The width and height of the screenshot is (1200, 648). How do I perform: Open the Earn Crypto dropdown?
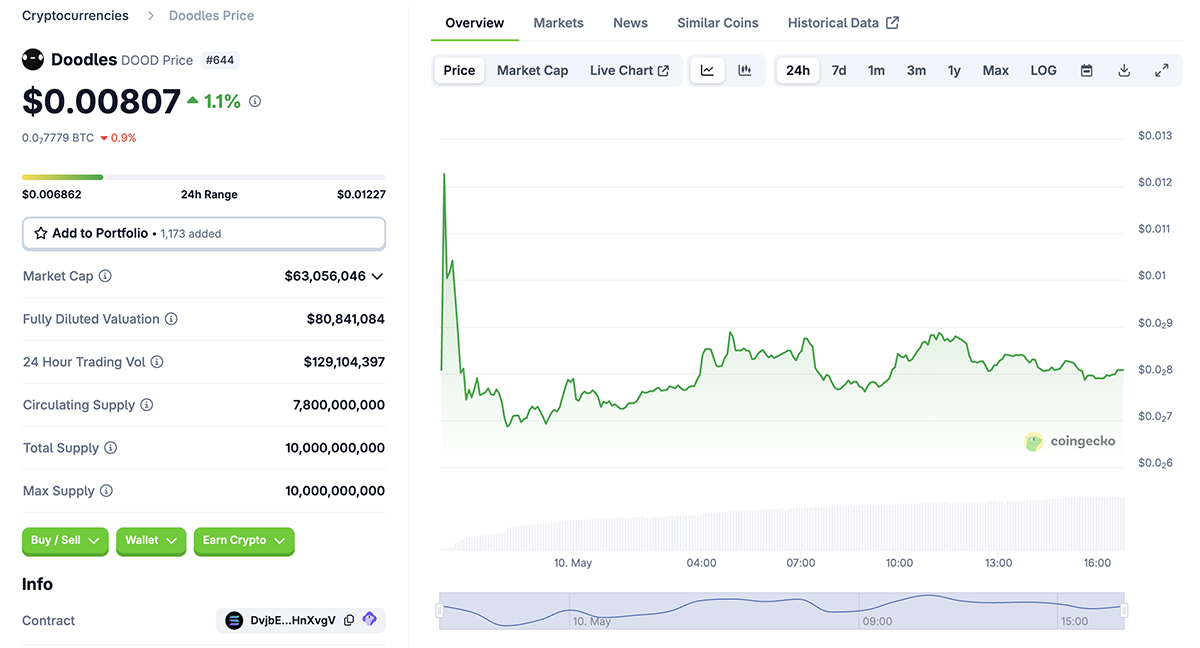tap(244, 541)
